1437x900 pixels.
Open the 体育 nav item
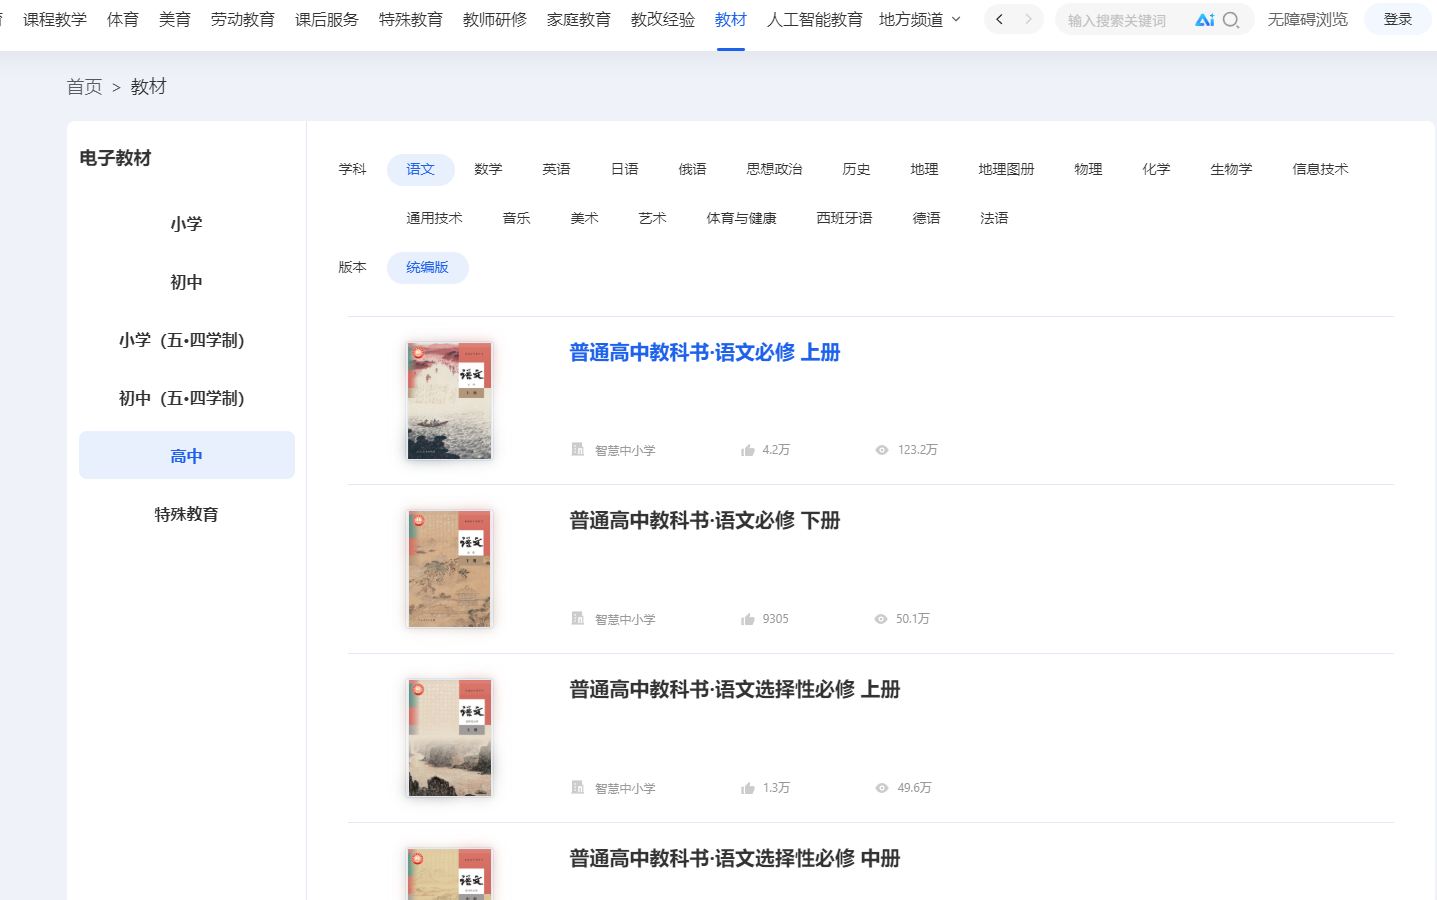click(x=123, y=19)
